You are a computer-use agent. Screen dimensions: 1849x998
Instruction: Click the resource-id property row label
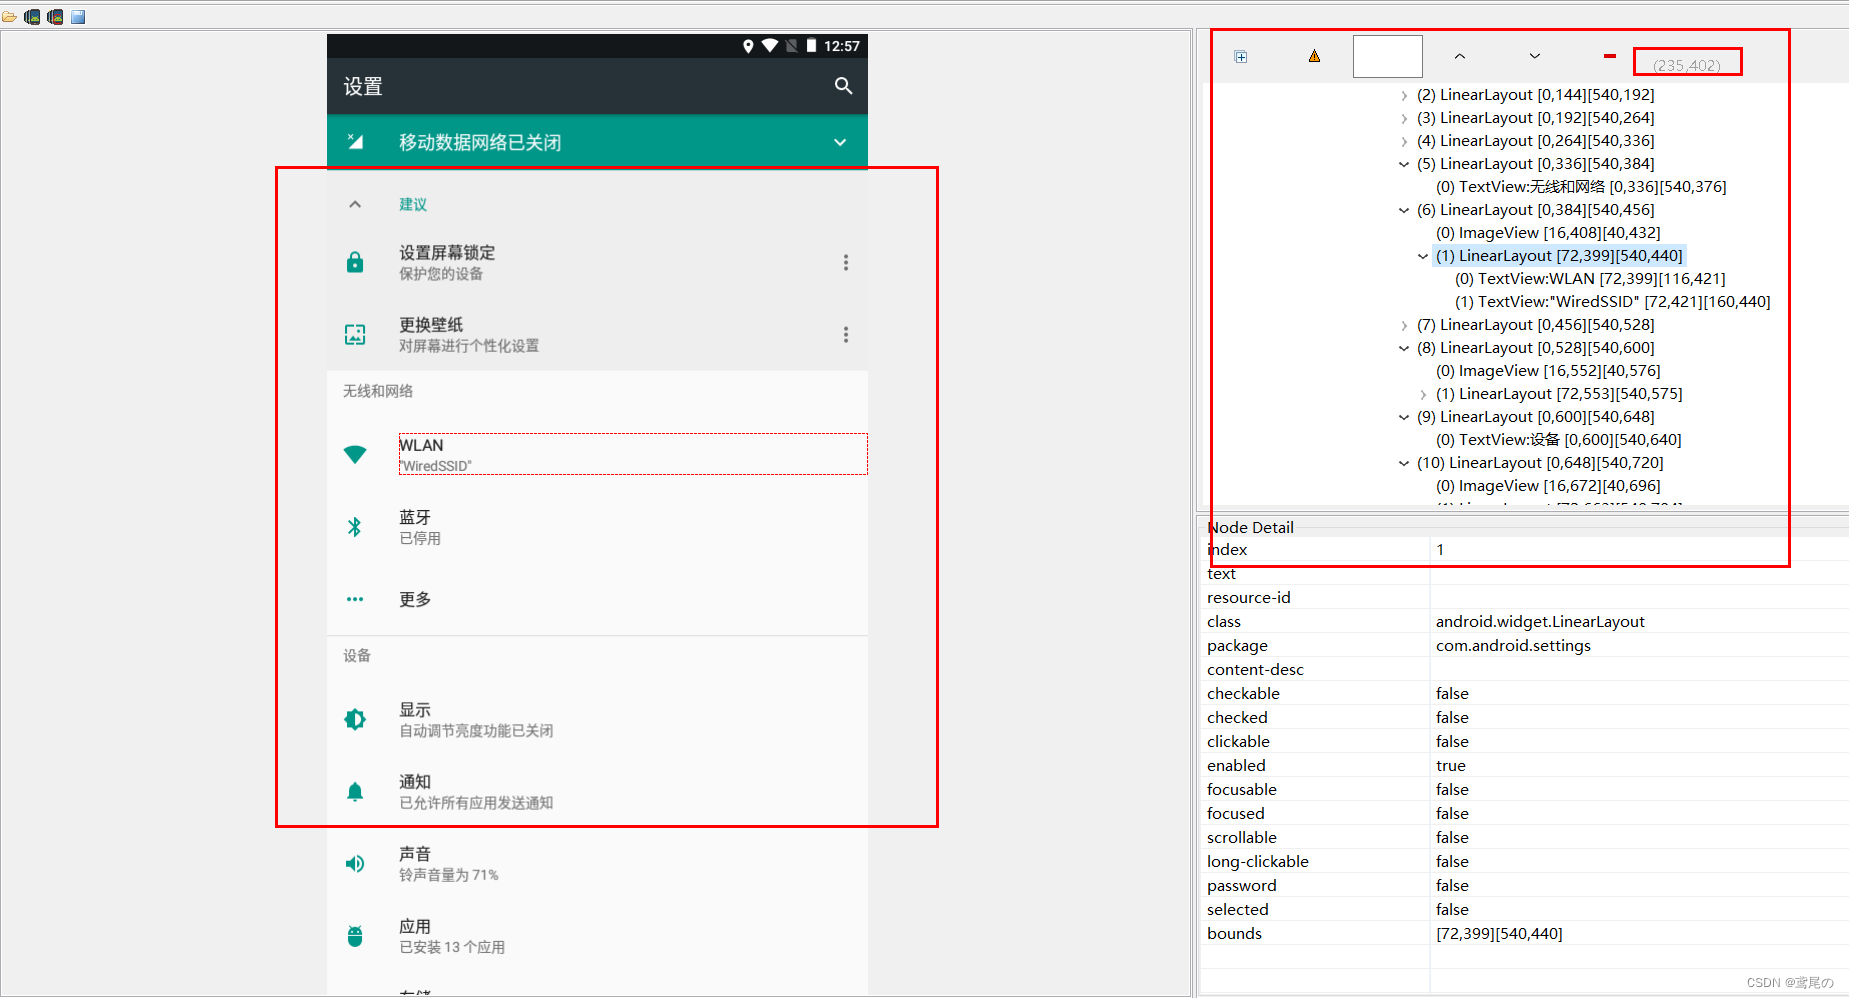coord(1249,598)
